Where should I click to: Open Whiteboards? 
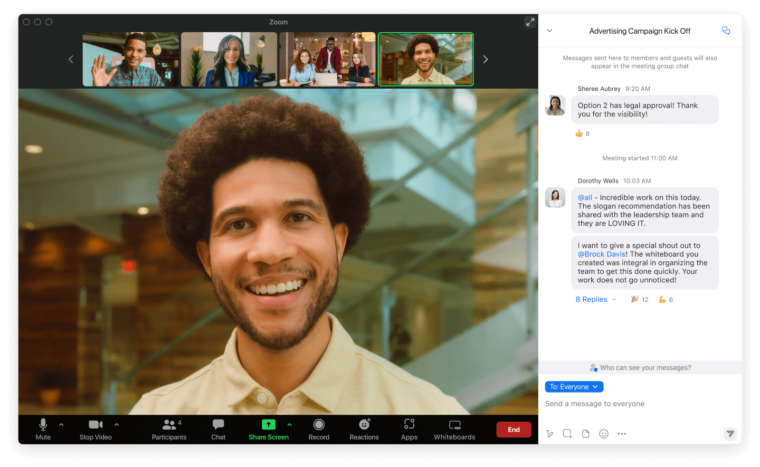click(454, 428)
